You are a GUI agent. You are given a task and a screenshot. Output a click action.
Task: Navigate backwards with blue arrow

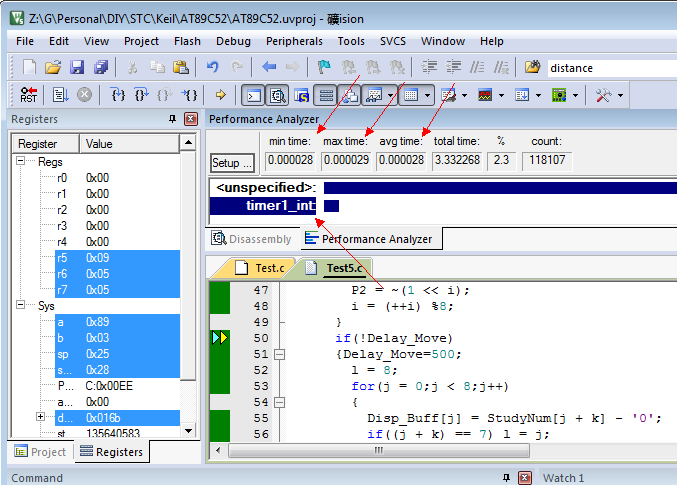(269, 67)
